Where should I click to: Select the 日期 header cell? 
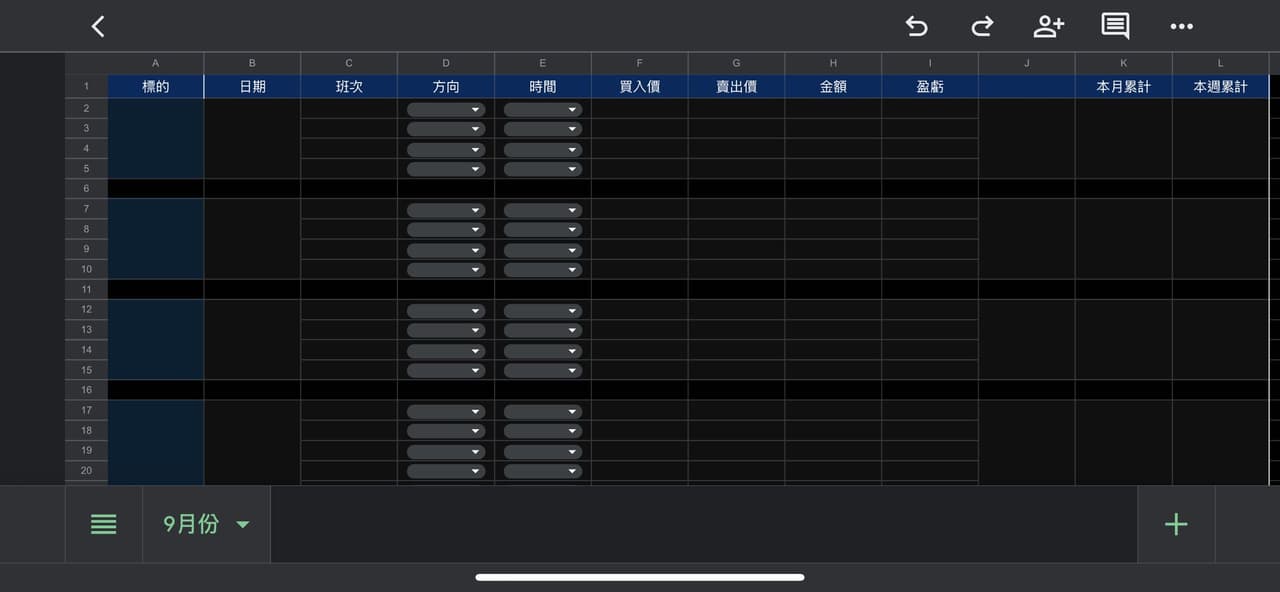click(252, 87)
